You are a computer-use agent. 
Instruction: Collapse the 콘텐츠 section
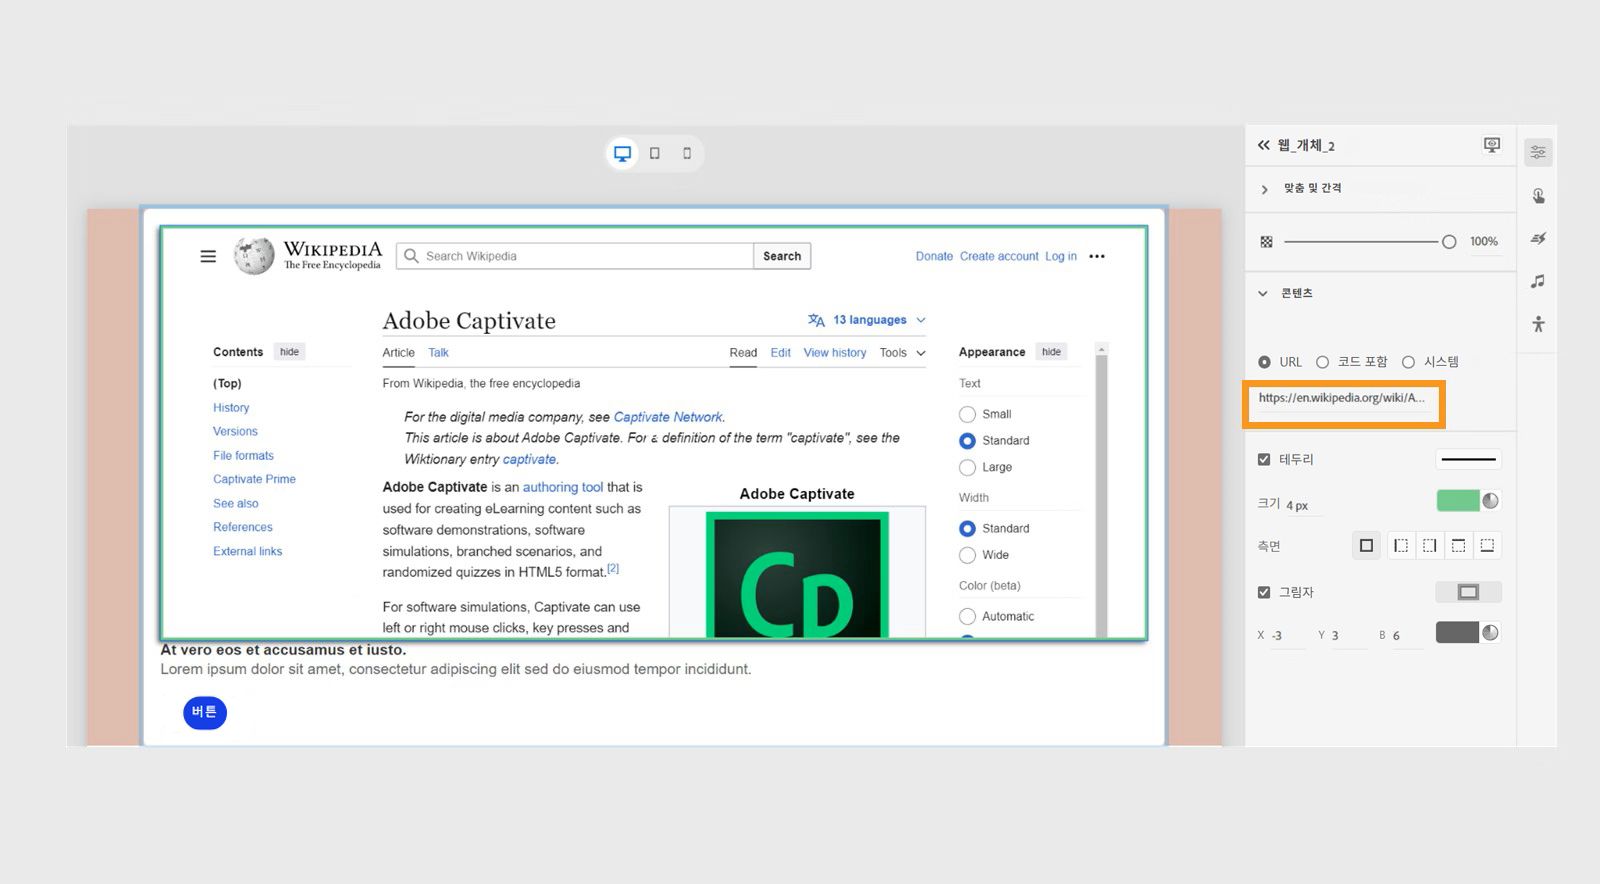[x=1263, y=293]
